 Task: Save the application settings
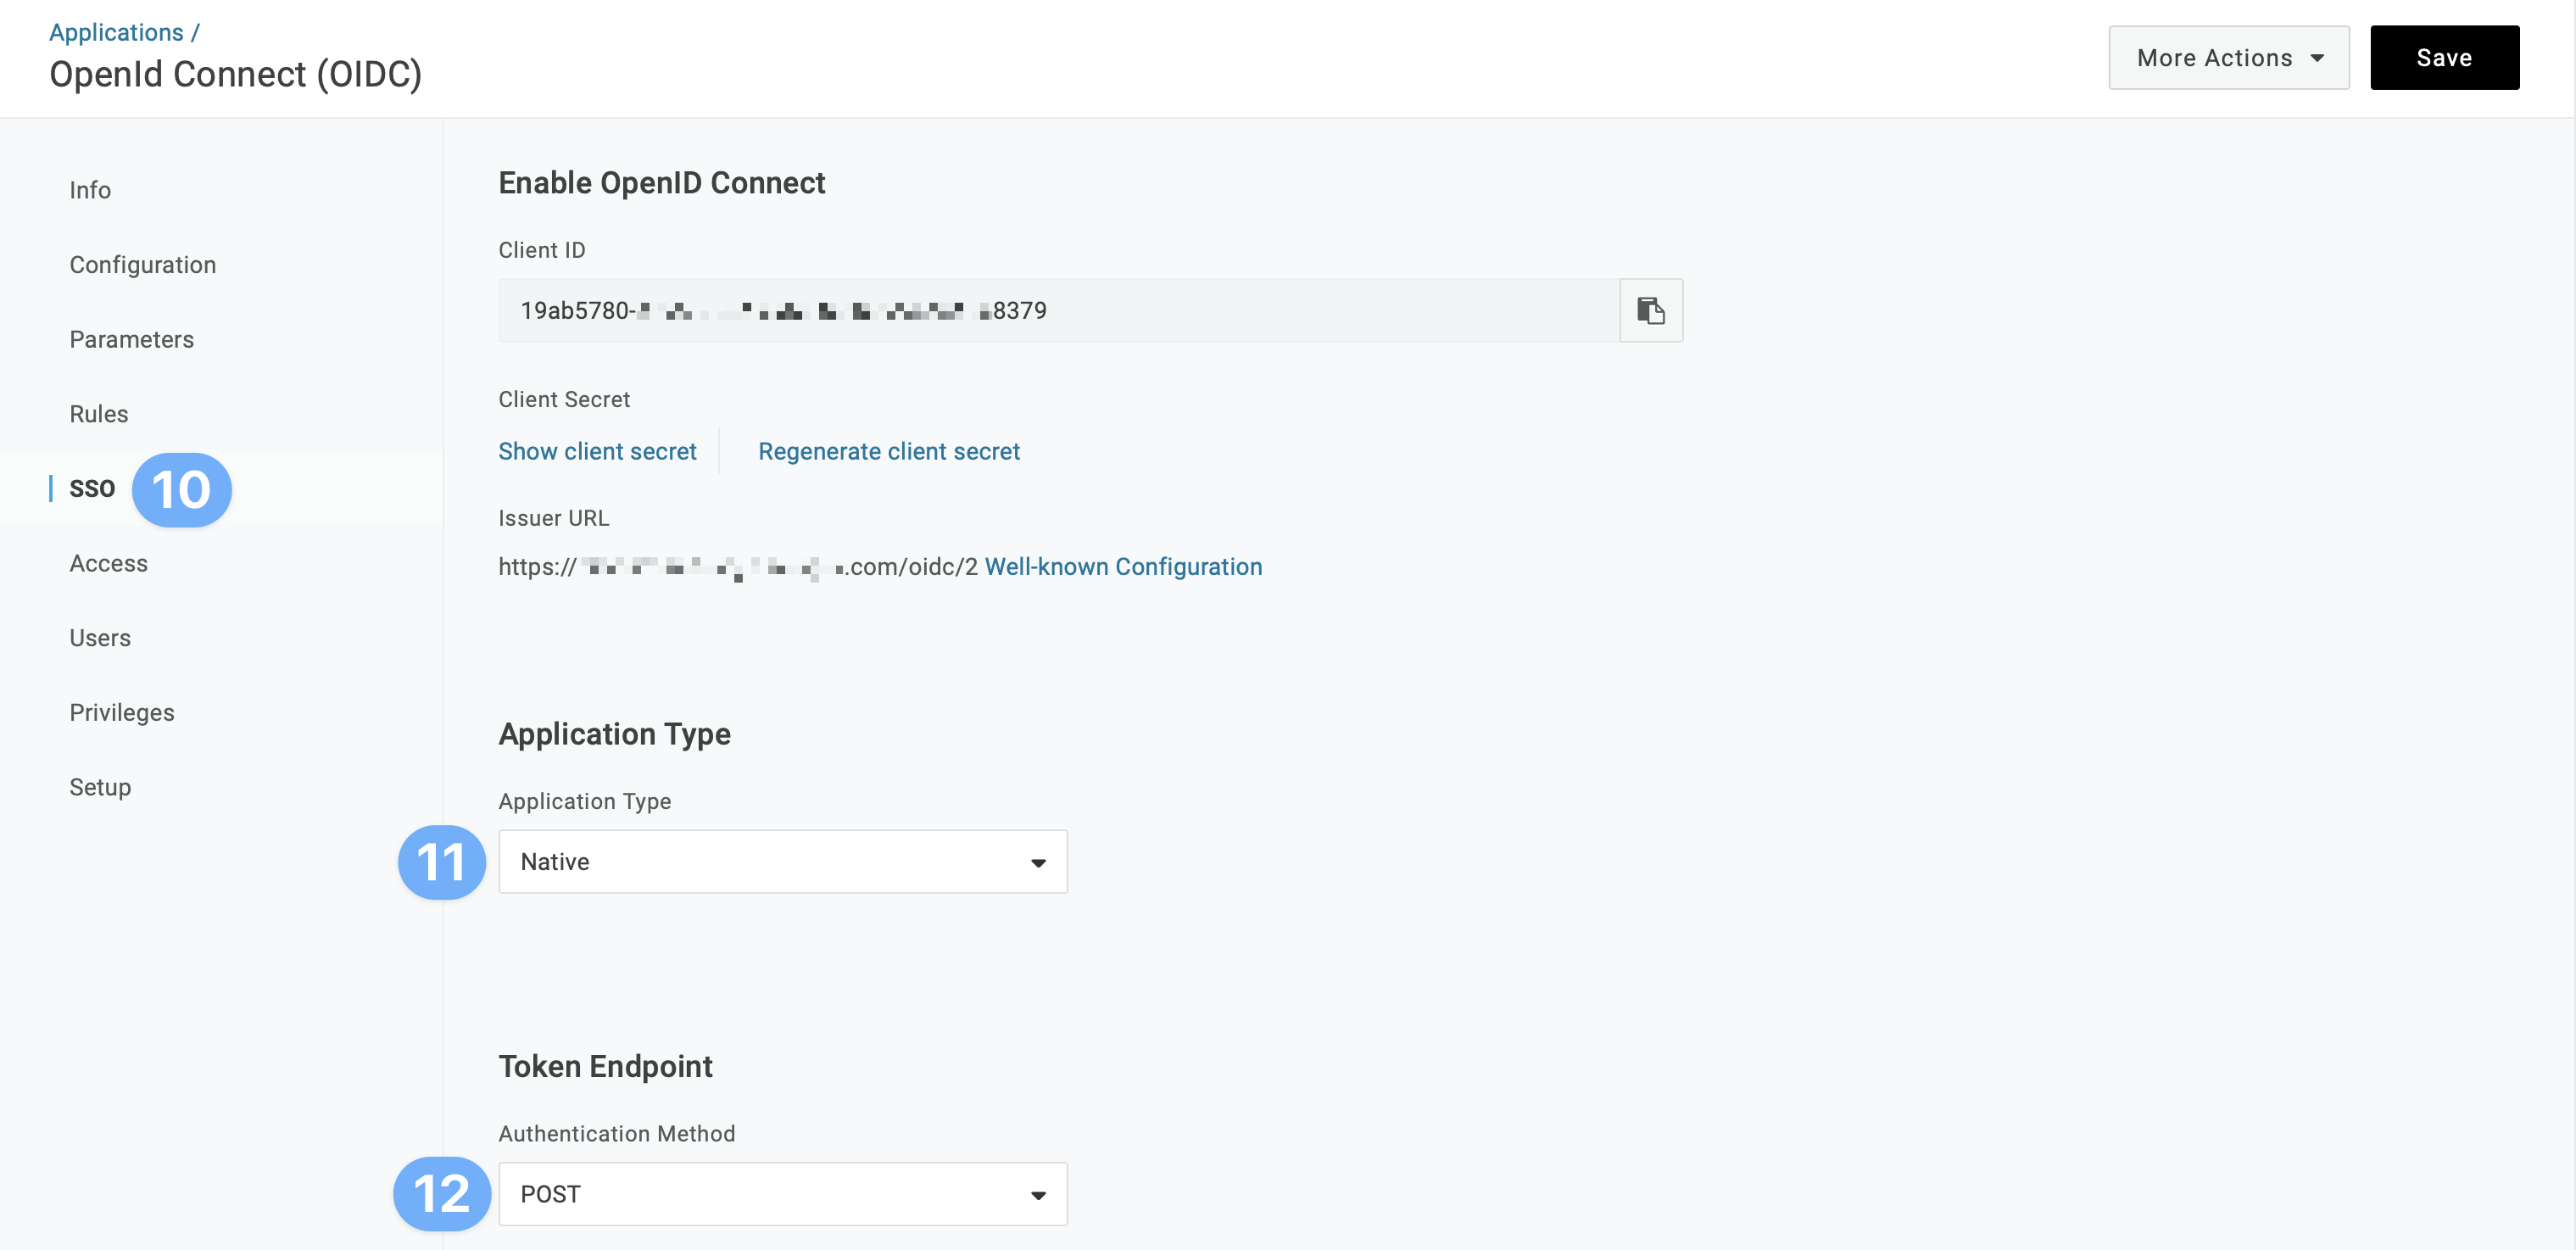(x=2444, y=58)
